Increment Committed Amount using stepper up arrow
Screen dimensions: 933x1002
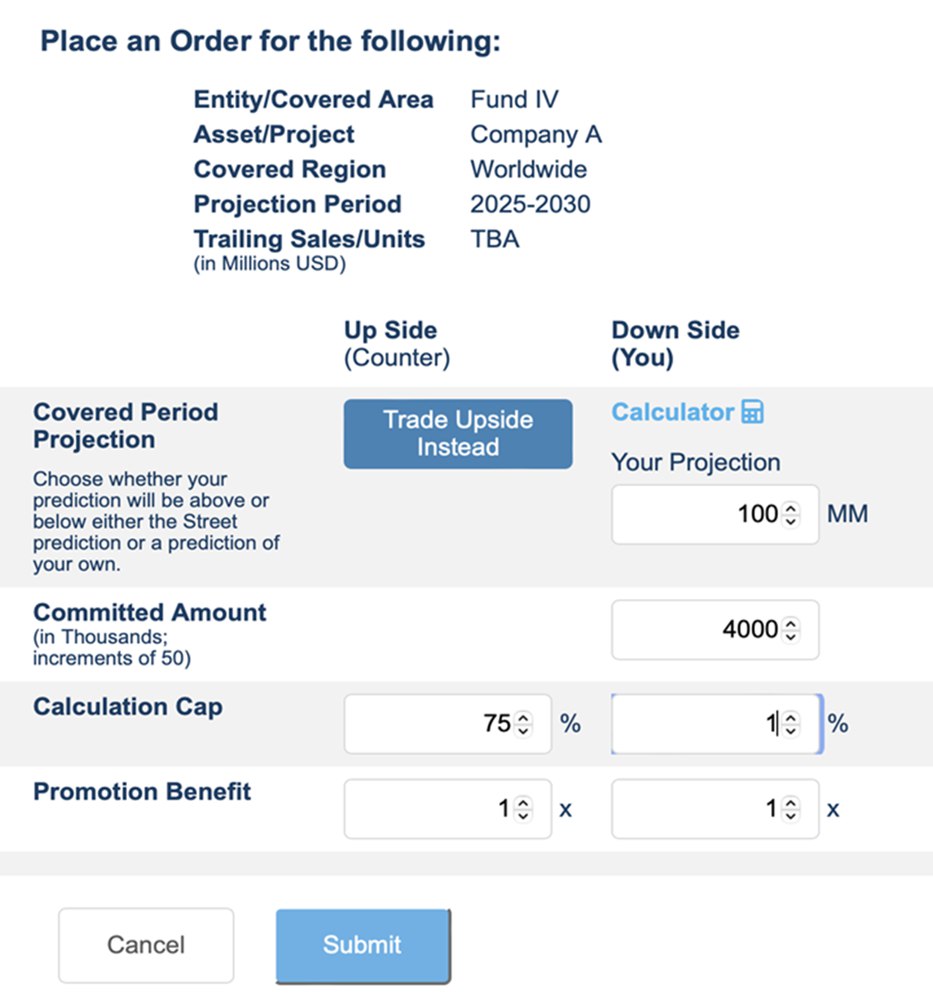coord(791,624)
